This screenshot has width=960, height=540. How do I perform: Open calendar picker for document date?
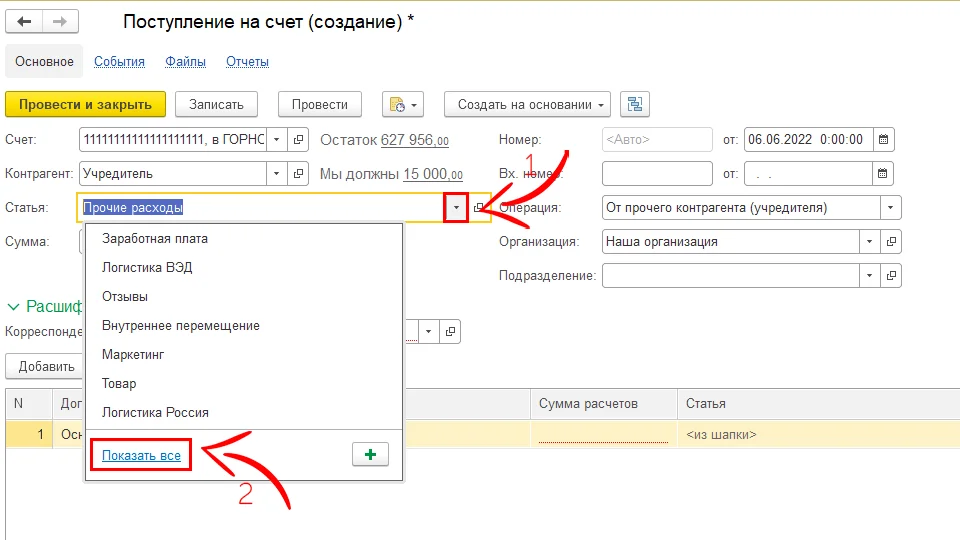pos(884,140)
